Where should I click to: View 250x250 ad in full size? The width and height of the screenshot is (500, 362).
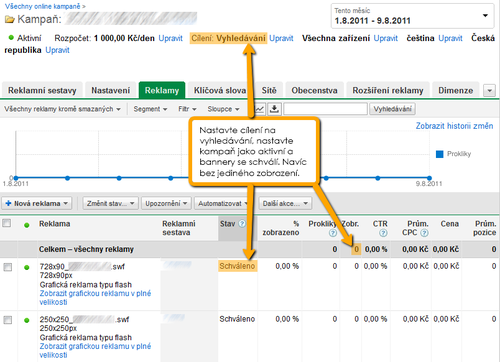(x=95, y=351)
